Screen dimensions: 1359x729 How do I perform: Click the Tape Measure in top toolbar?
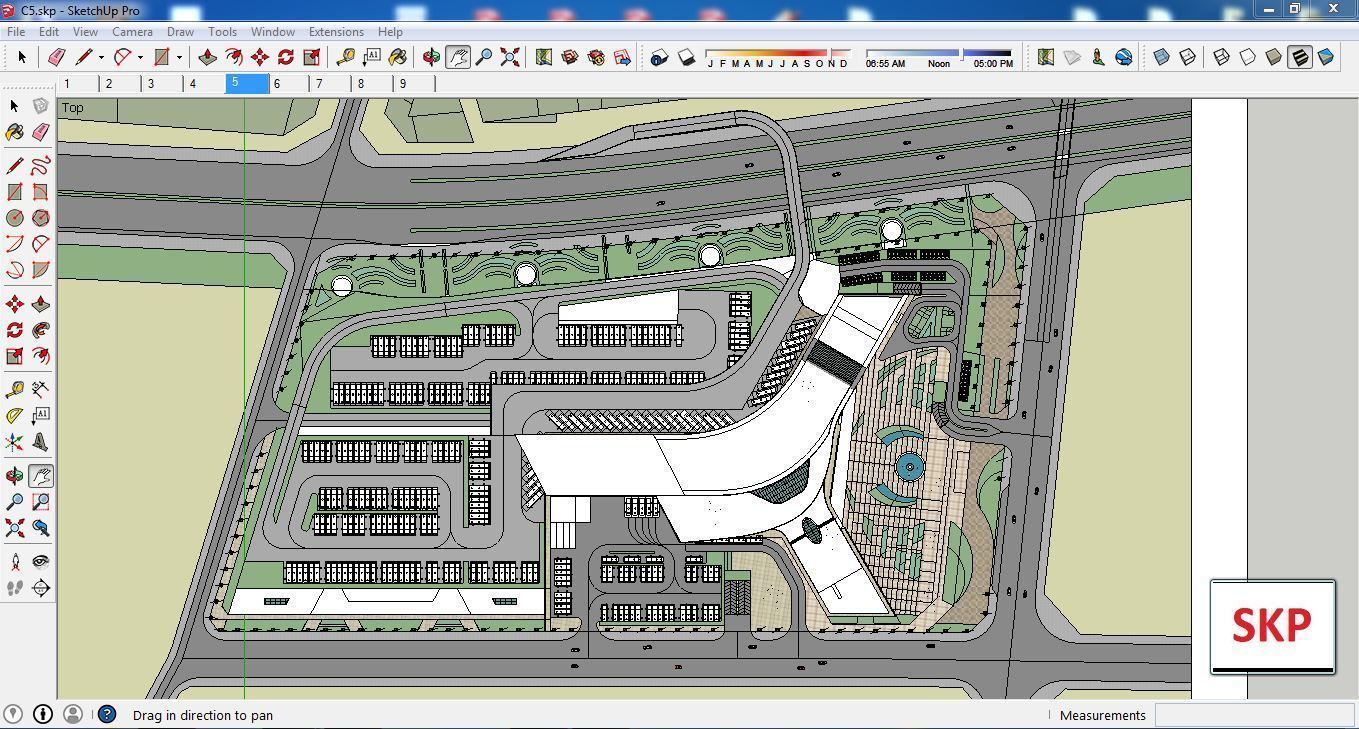point(346,57)
